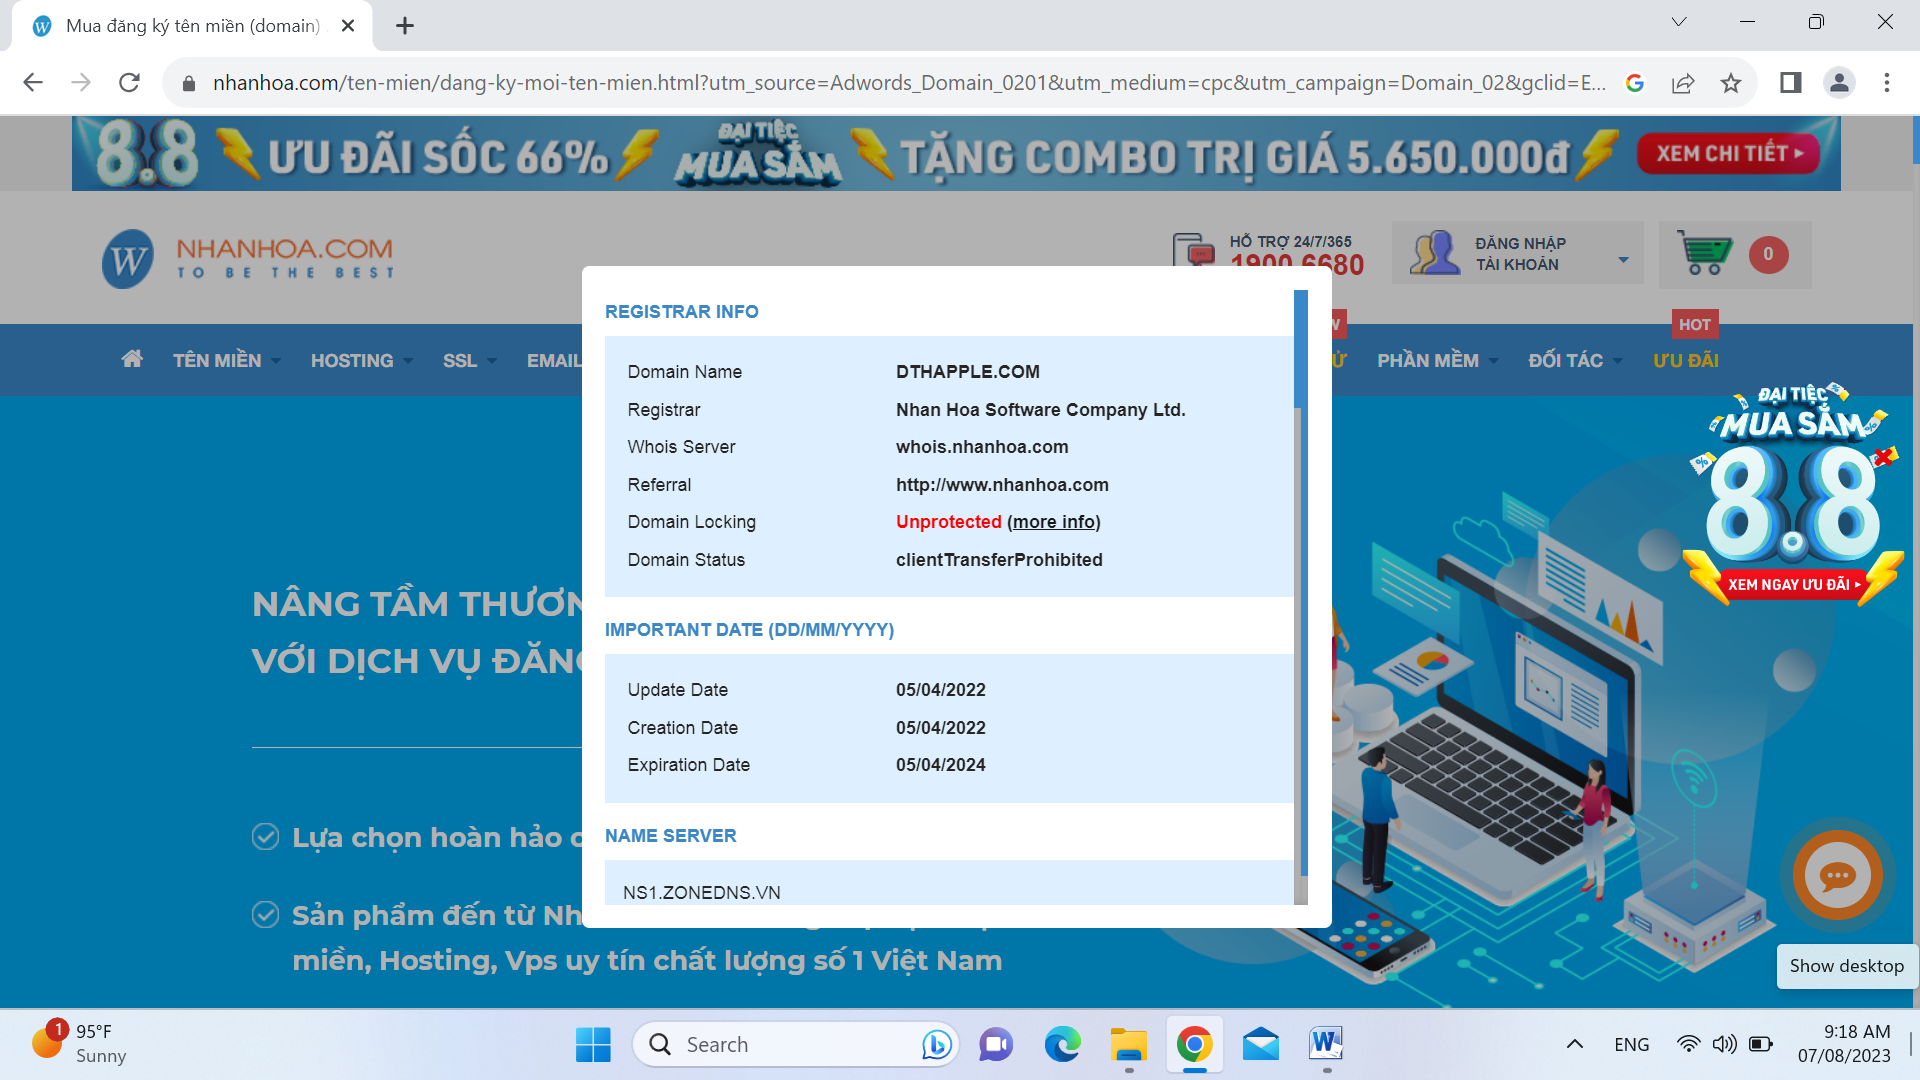Click the Unprotected domain locking status

tap(948, 522)
